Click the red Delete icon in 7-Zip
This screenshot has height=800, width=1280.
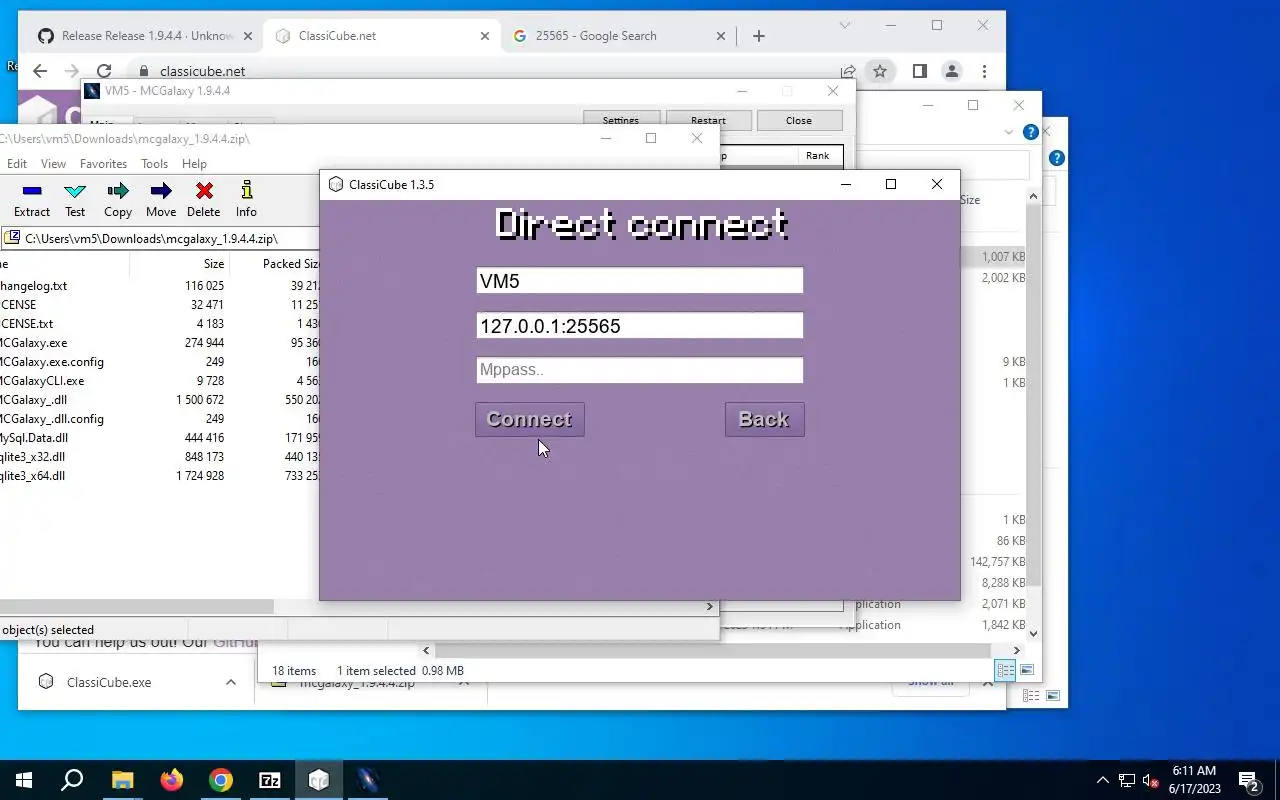pyautogui.click(x=204, y=200)
